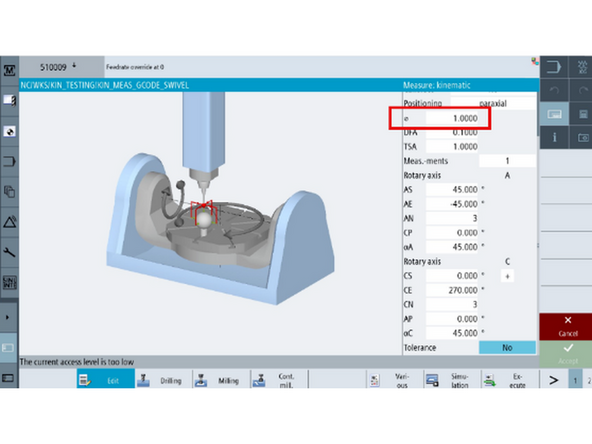This screenshot has height=444, width=592.
Task: Open the Program Manager files icon
Action: 9,192
